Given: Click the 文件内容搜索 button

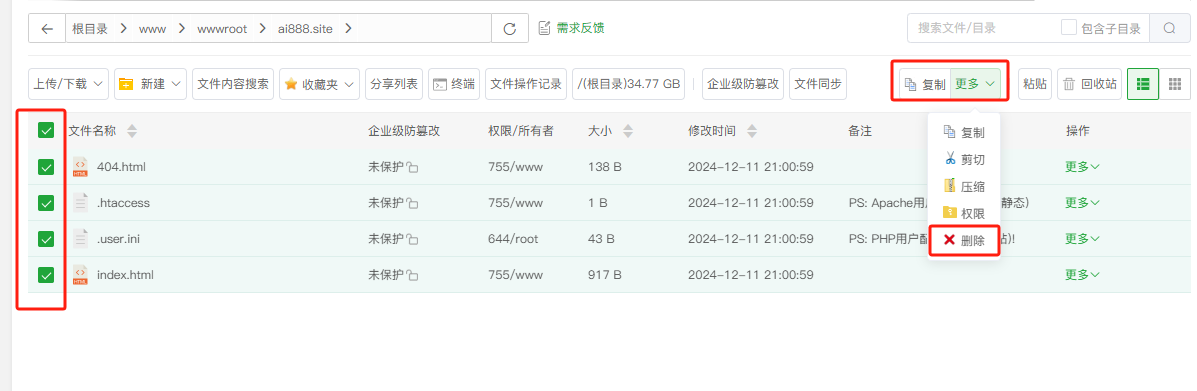Looking at the screenshot, I should pos(233,84).
